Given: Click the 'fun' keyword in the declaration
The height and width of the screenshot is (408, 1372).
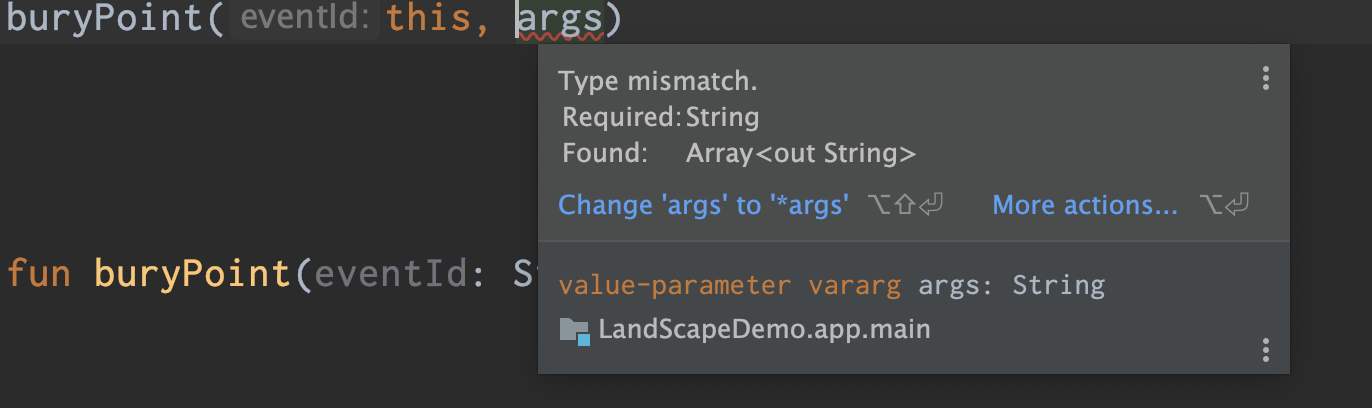Looking at the screenshot, I should tap(39, 274).
